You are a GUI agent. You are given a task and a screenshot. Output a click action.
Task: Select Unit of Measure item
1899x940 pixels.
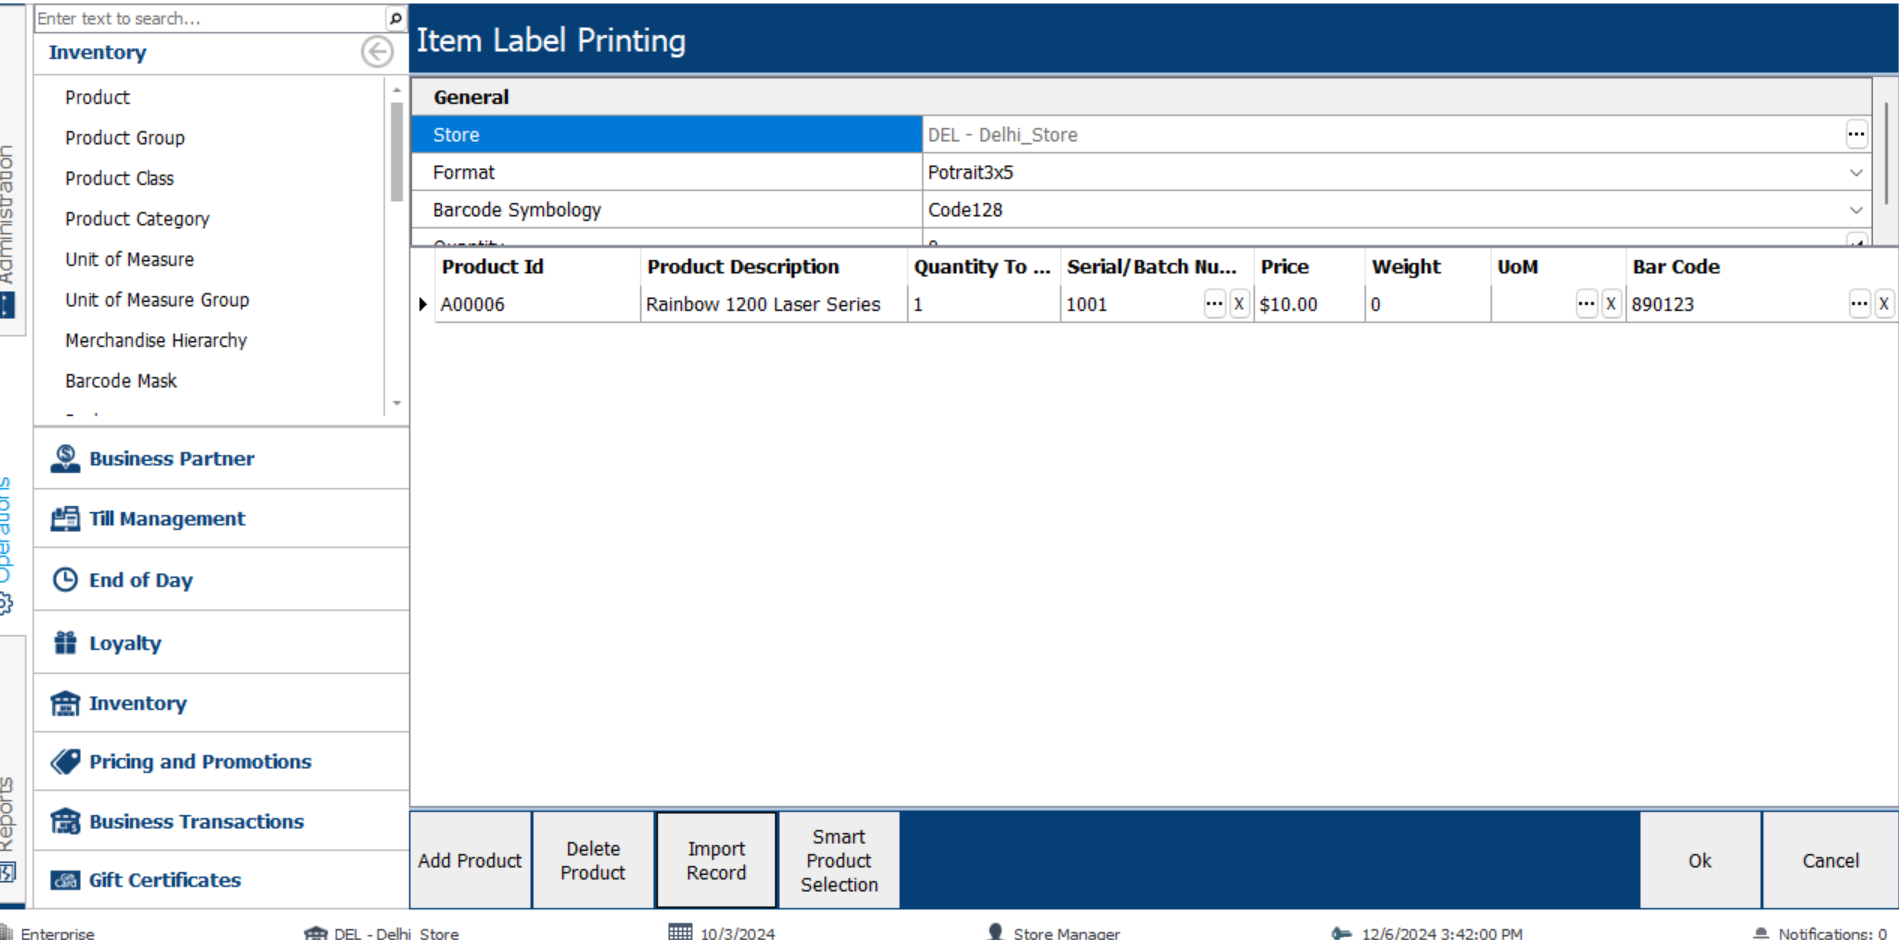(130, 259)
